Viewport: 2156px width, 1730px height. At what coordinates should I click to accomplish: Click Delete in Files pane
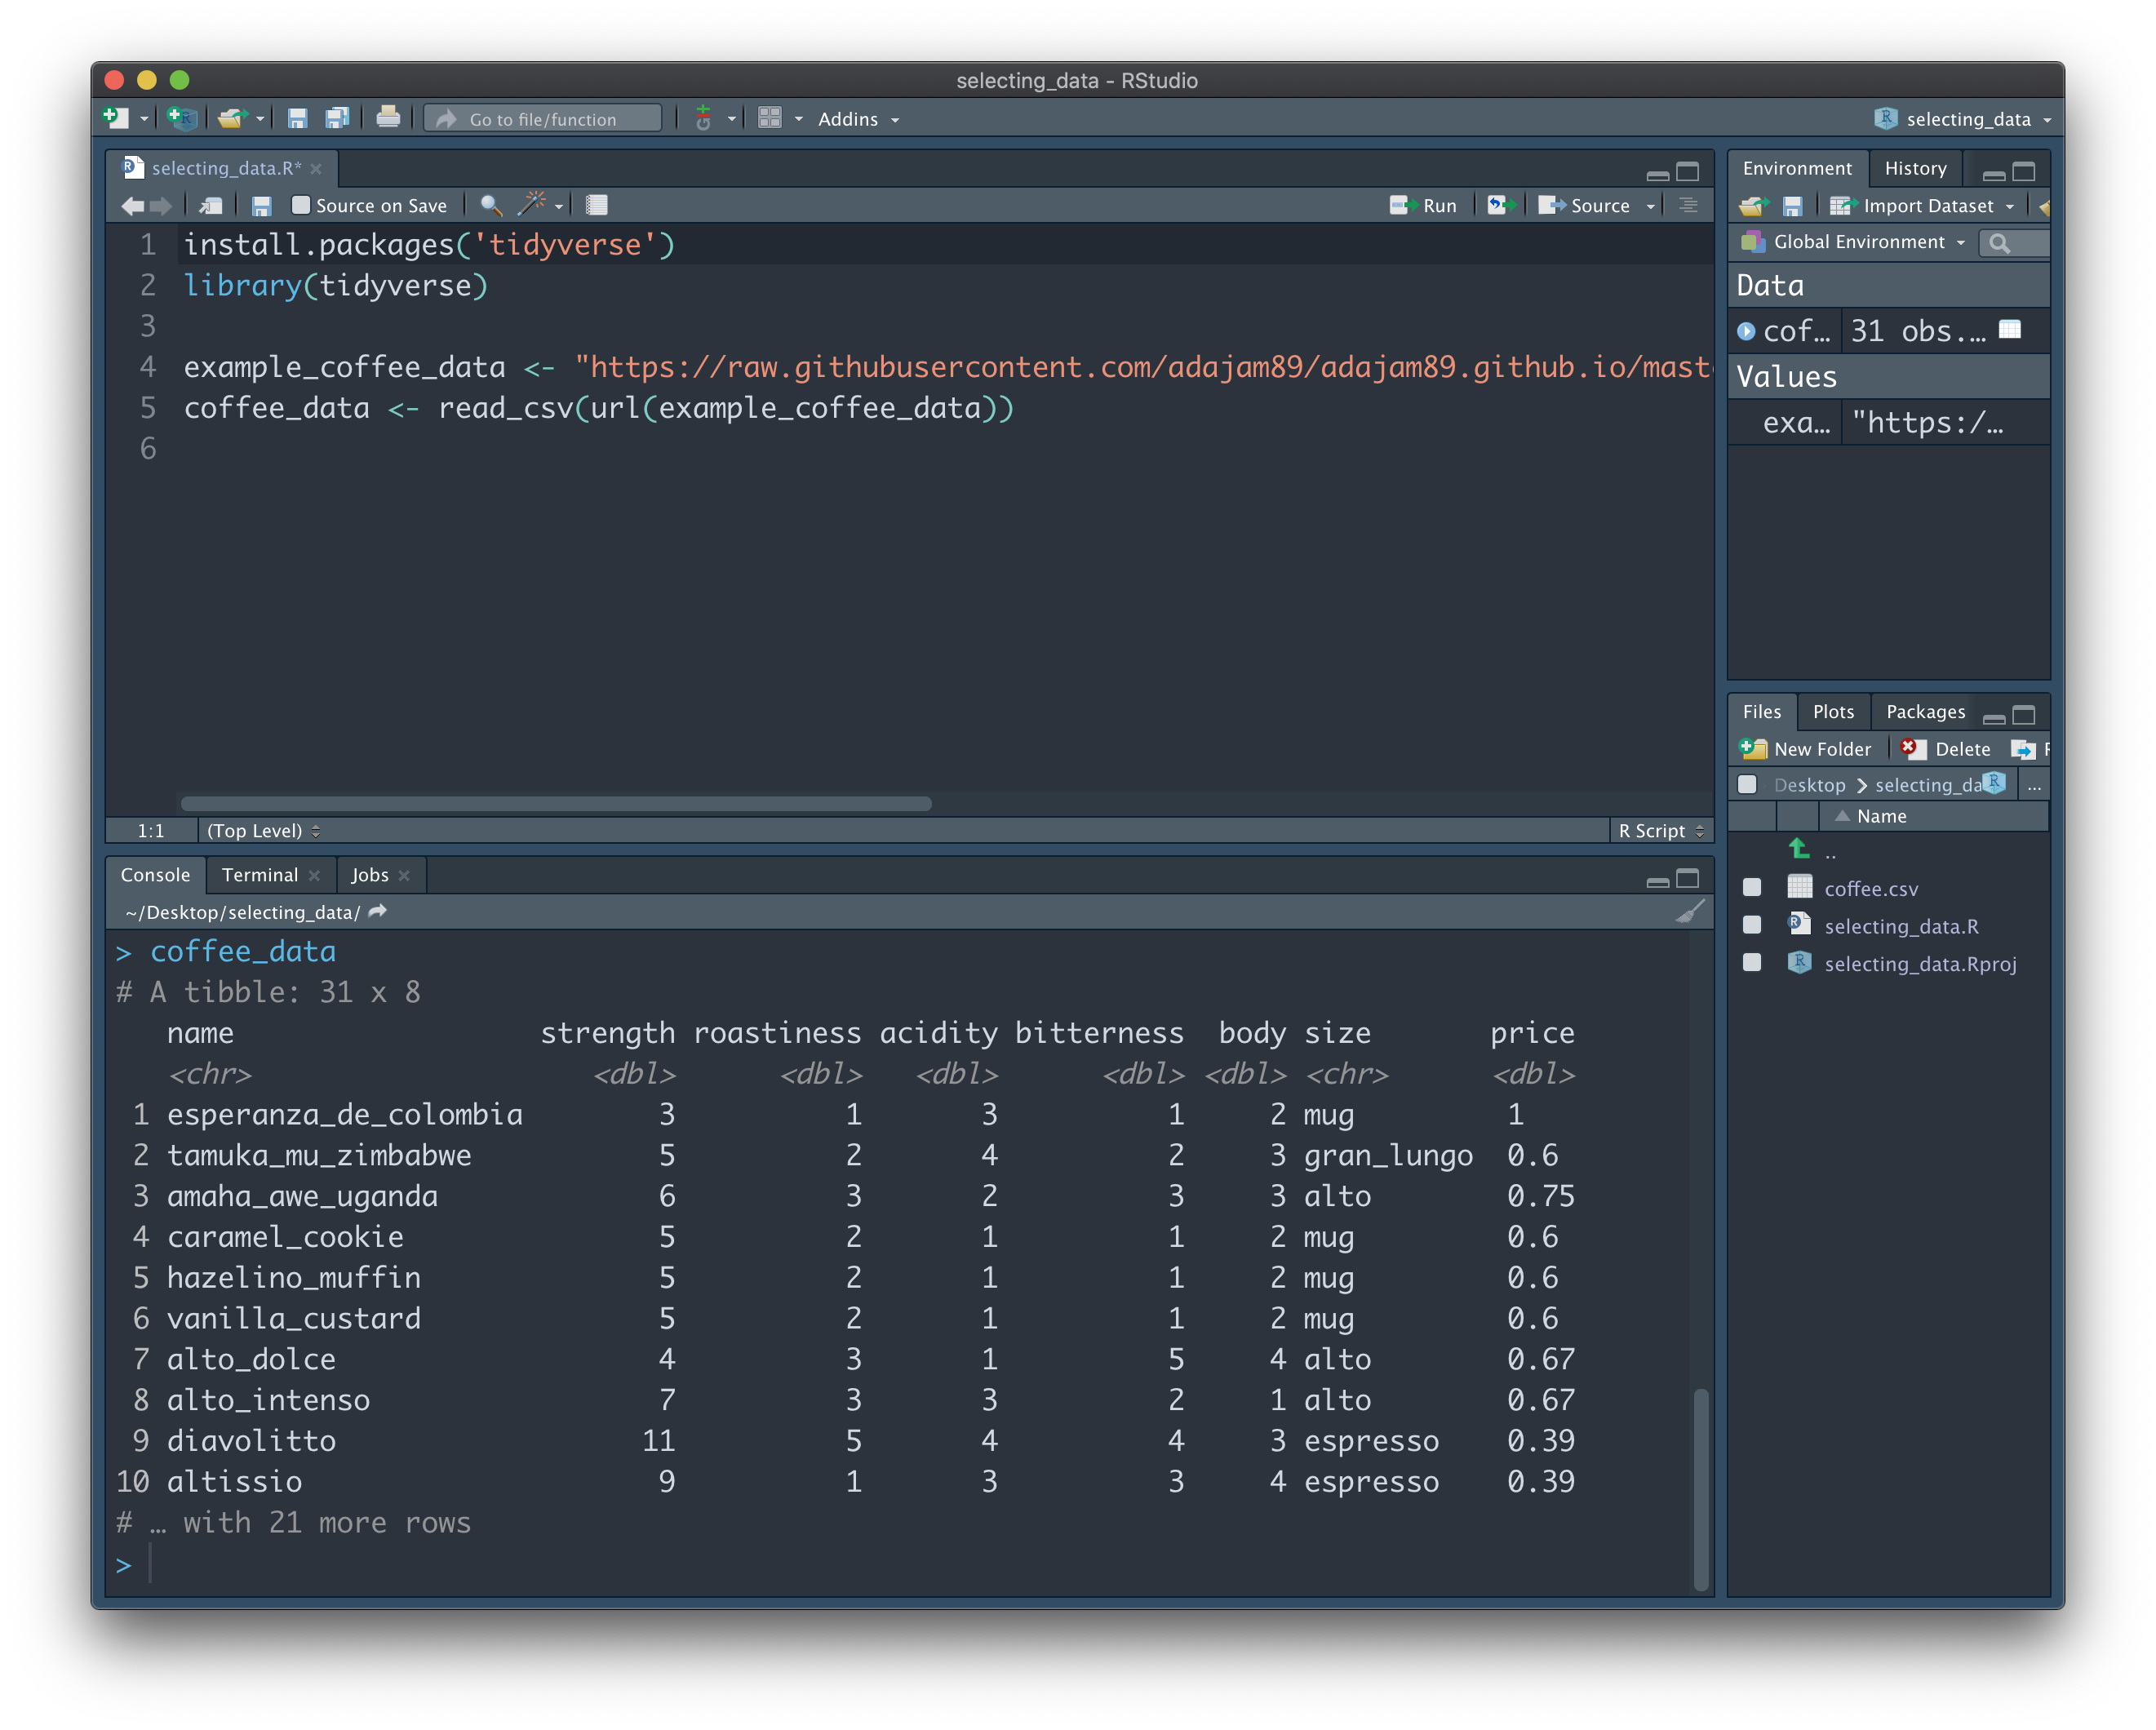[x=1945, y=749]
